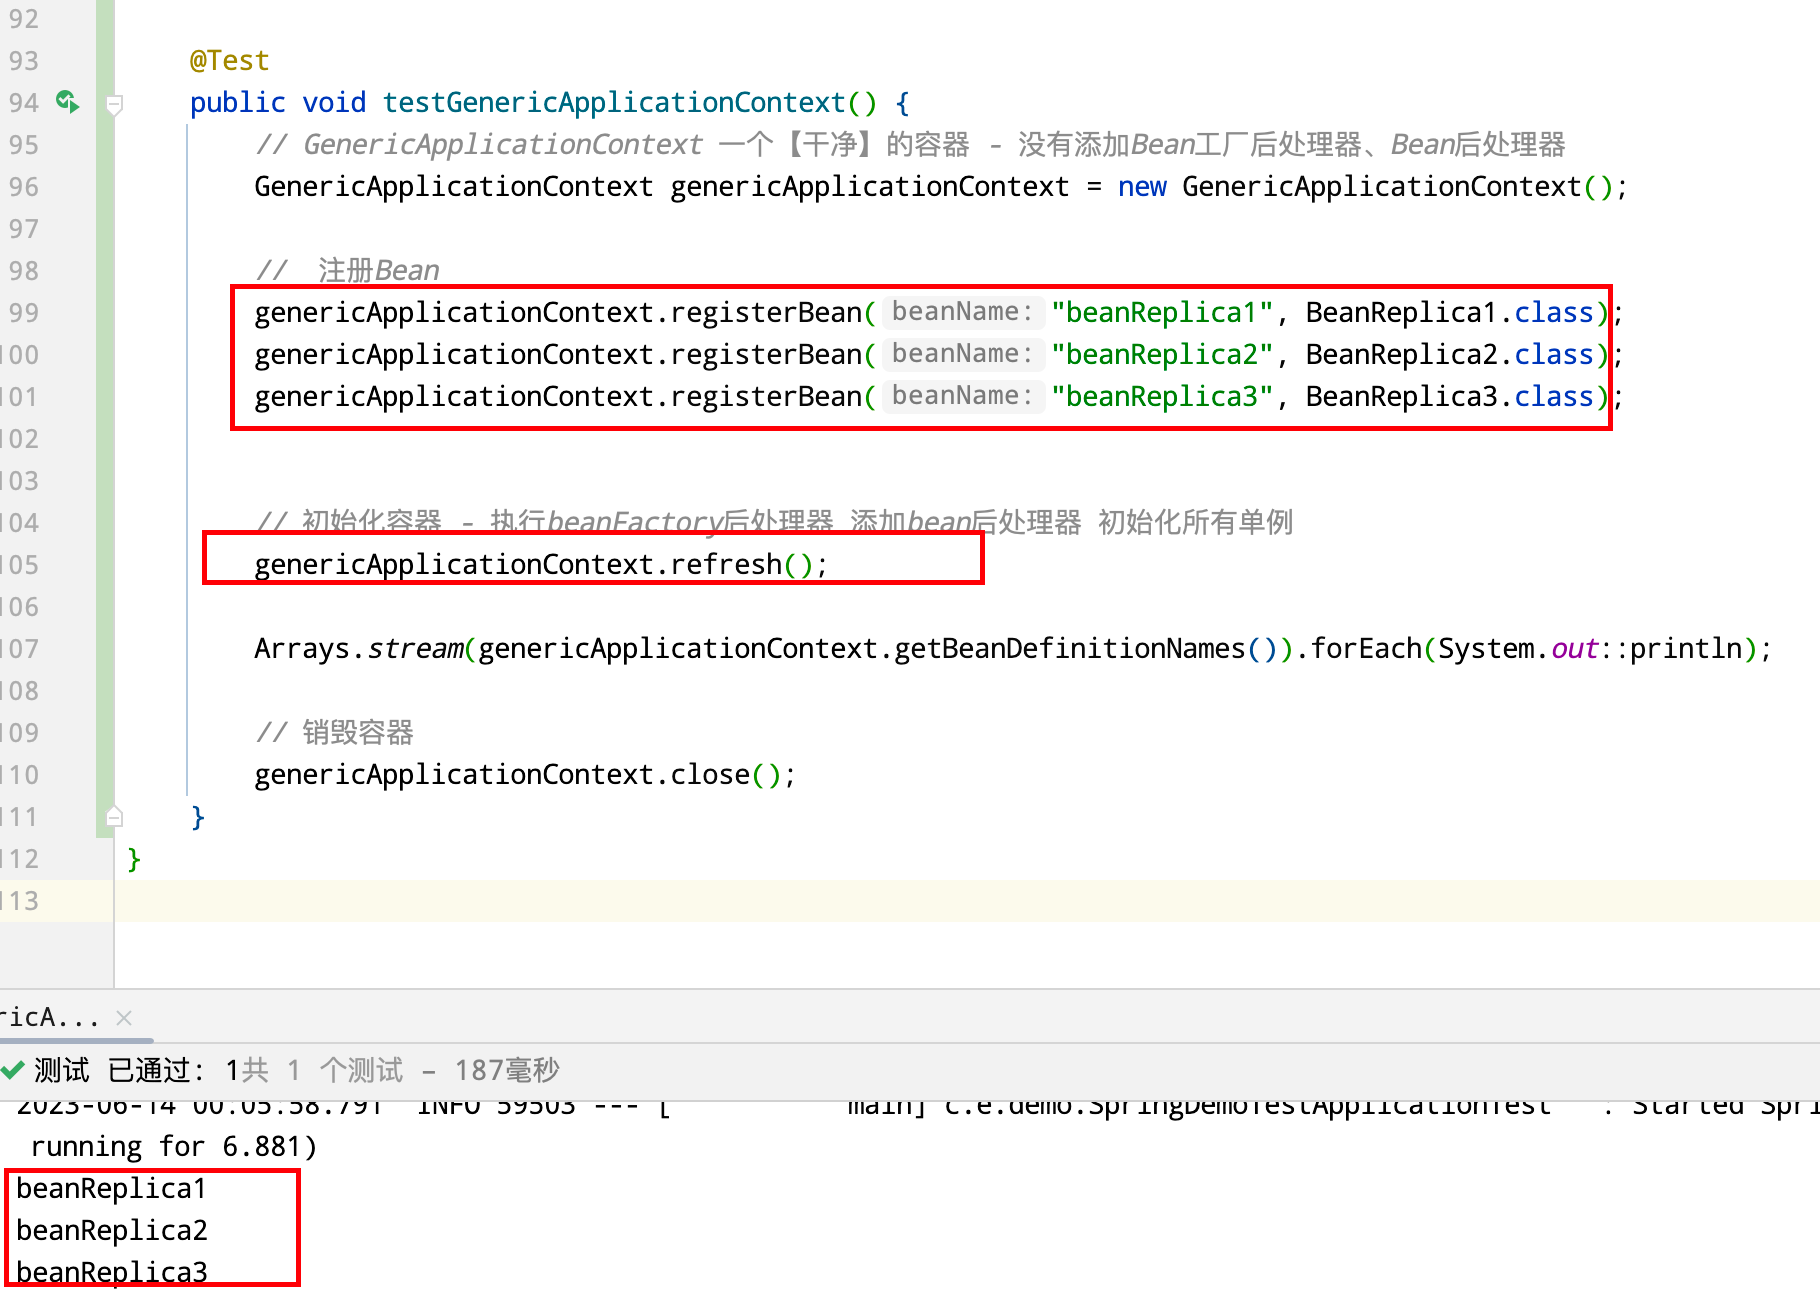The image size is (1820, 1296).
Task: Click console output line beanReplica3
Action: tap(111, 1272)
